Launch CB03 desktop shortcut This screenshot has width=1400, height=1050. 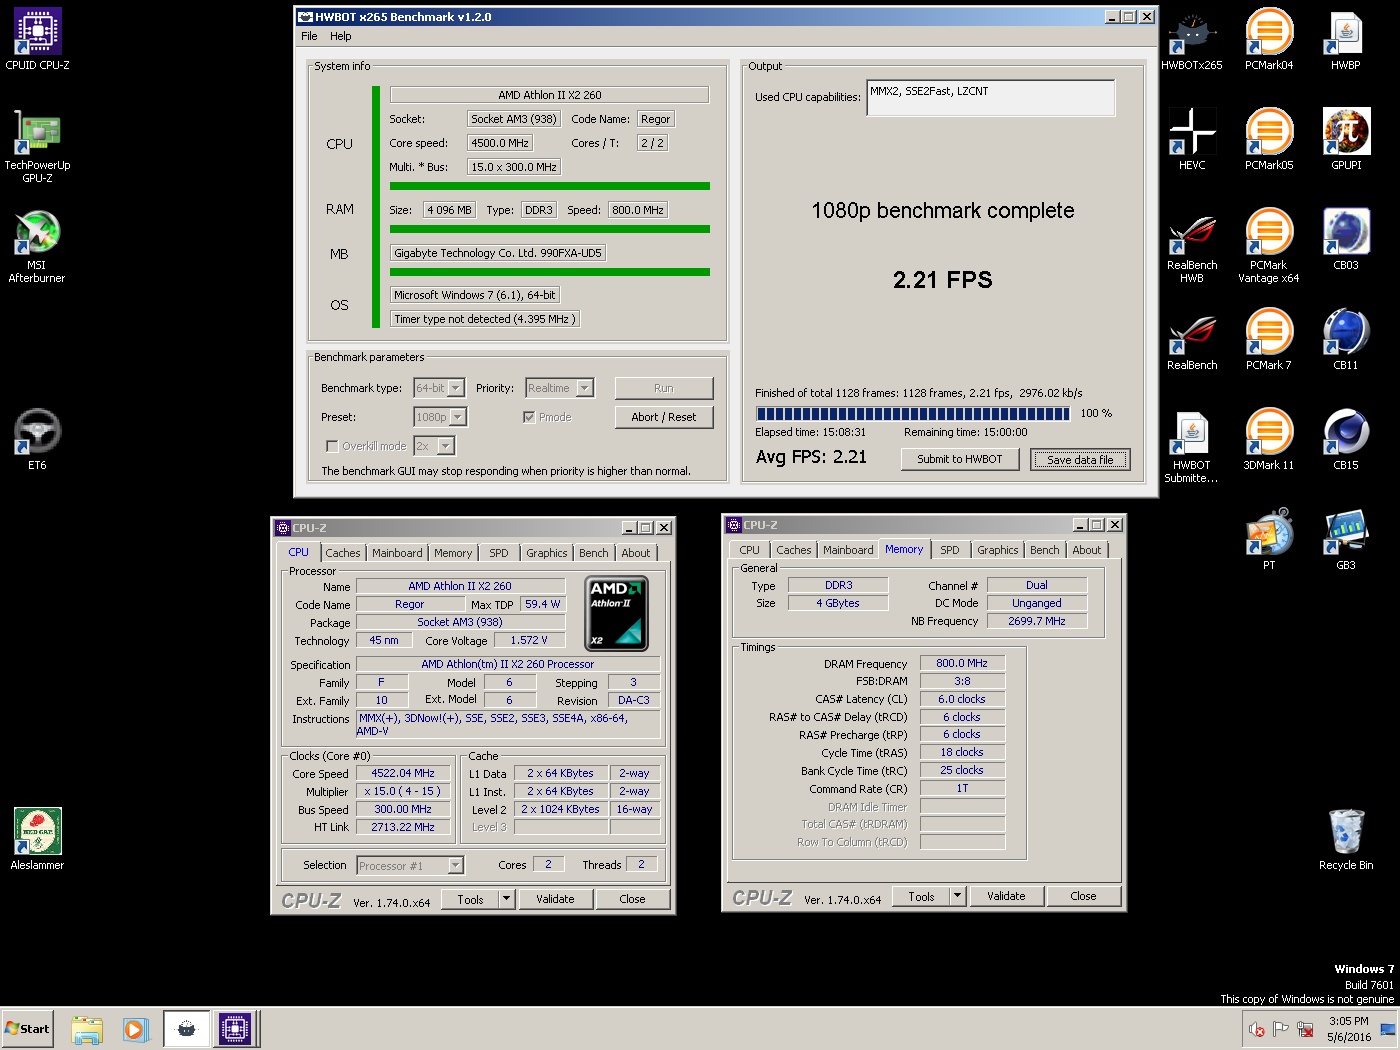click(x=1346, y=239)
